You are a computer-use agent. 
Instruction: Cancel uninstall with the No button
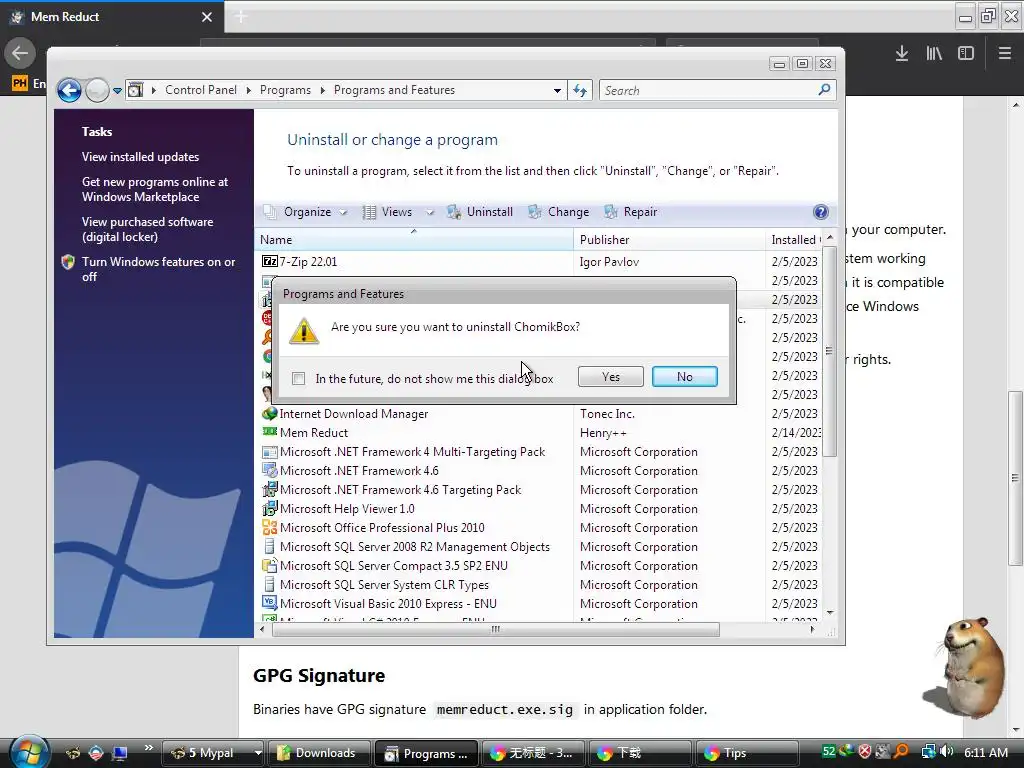tap(684, 377)
